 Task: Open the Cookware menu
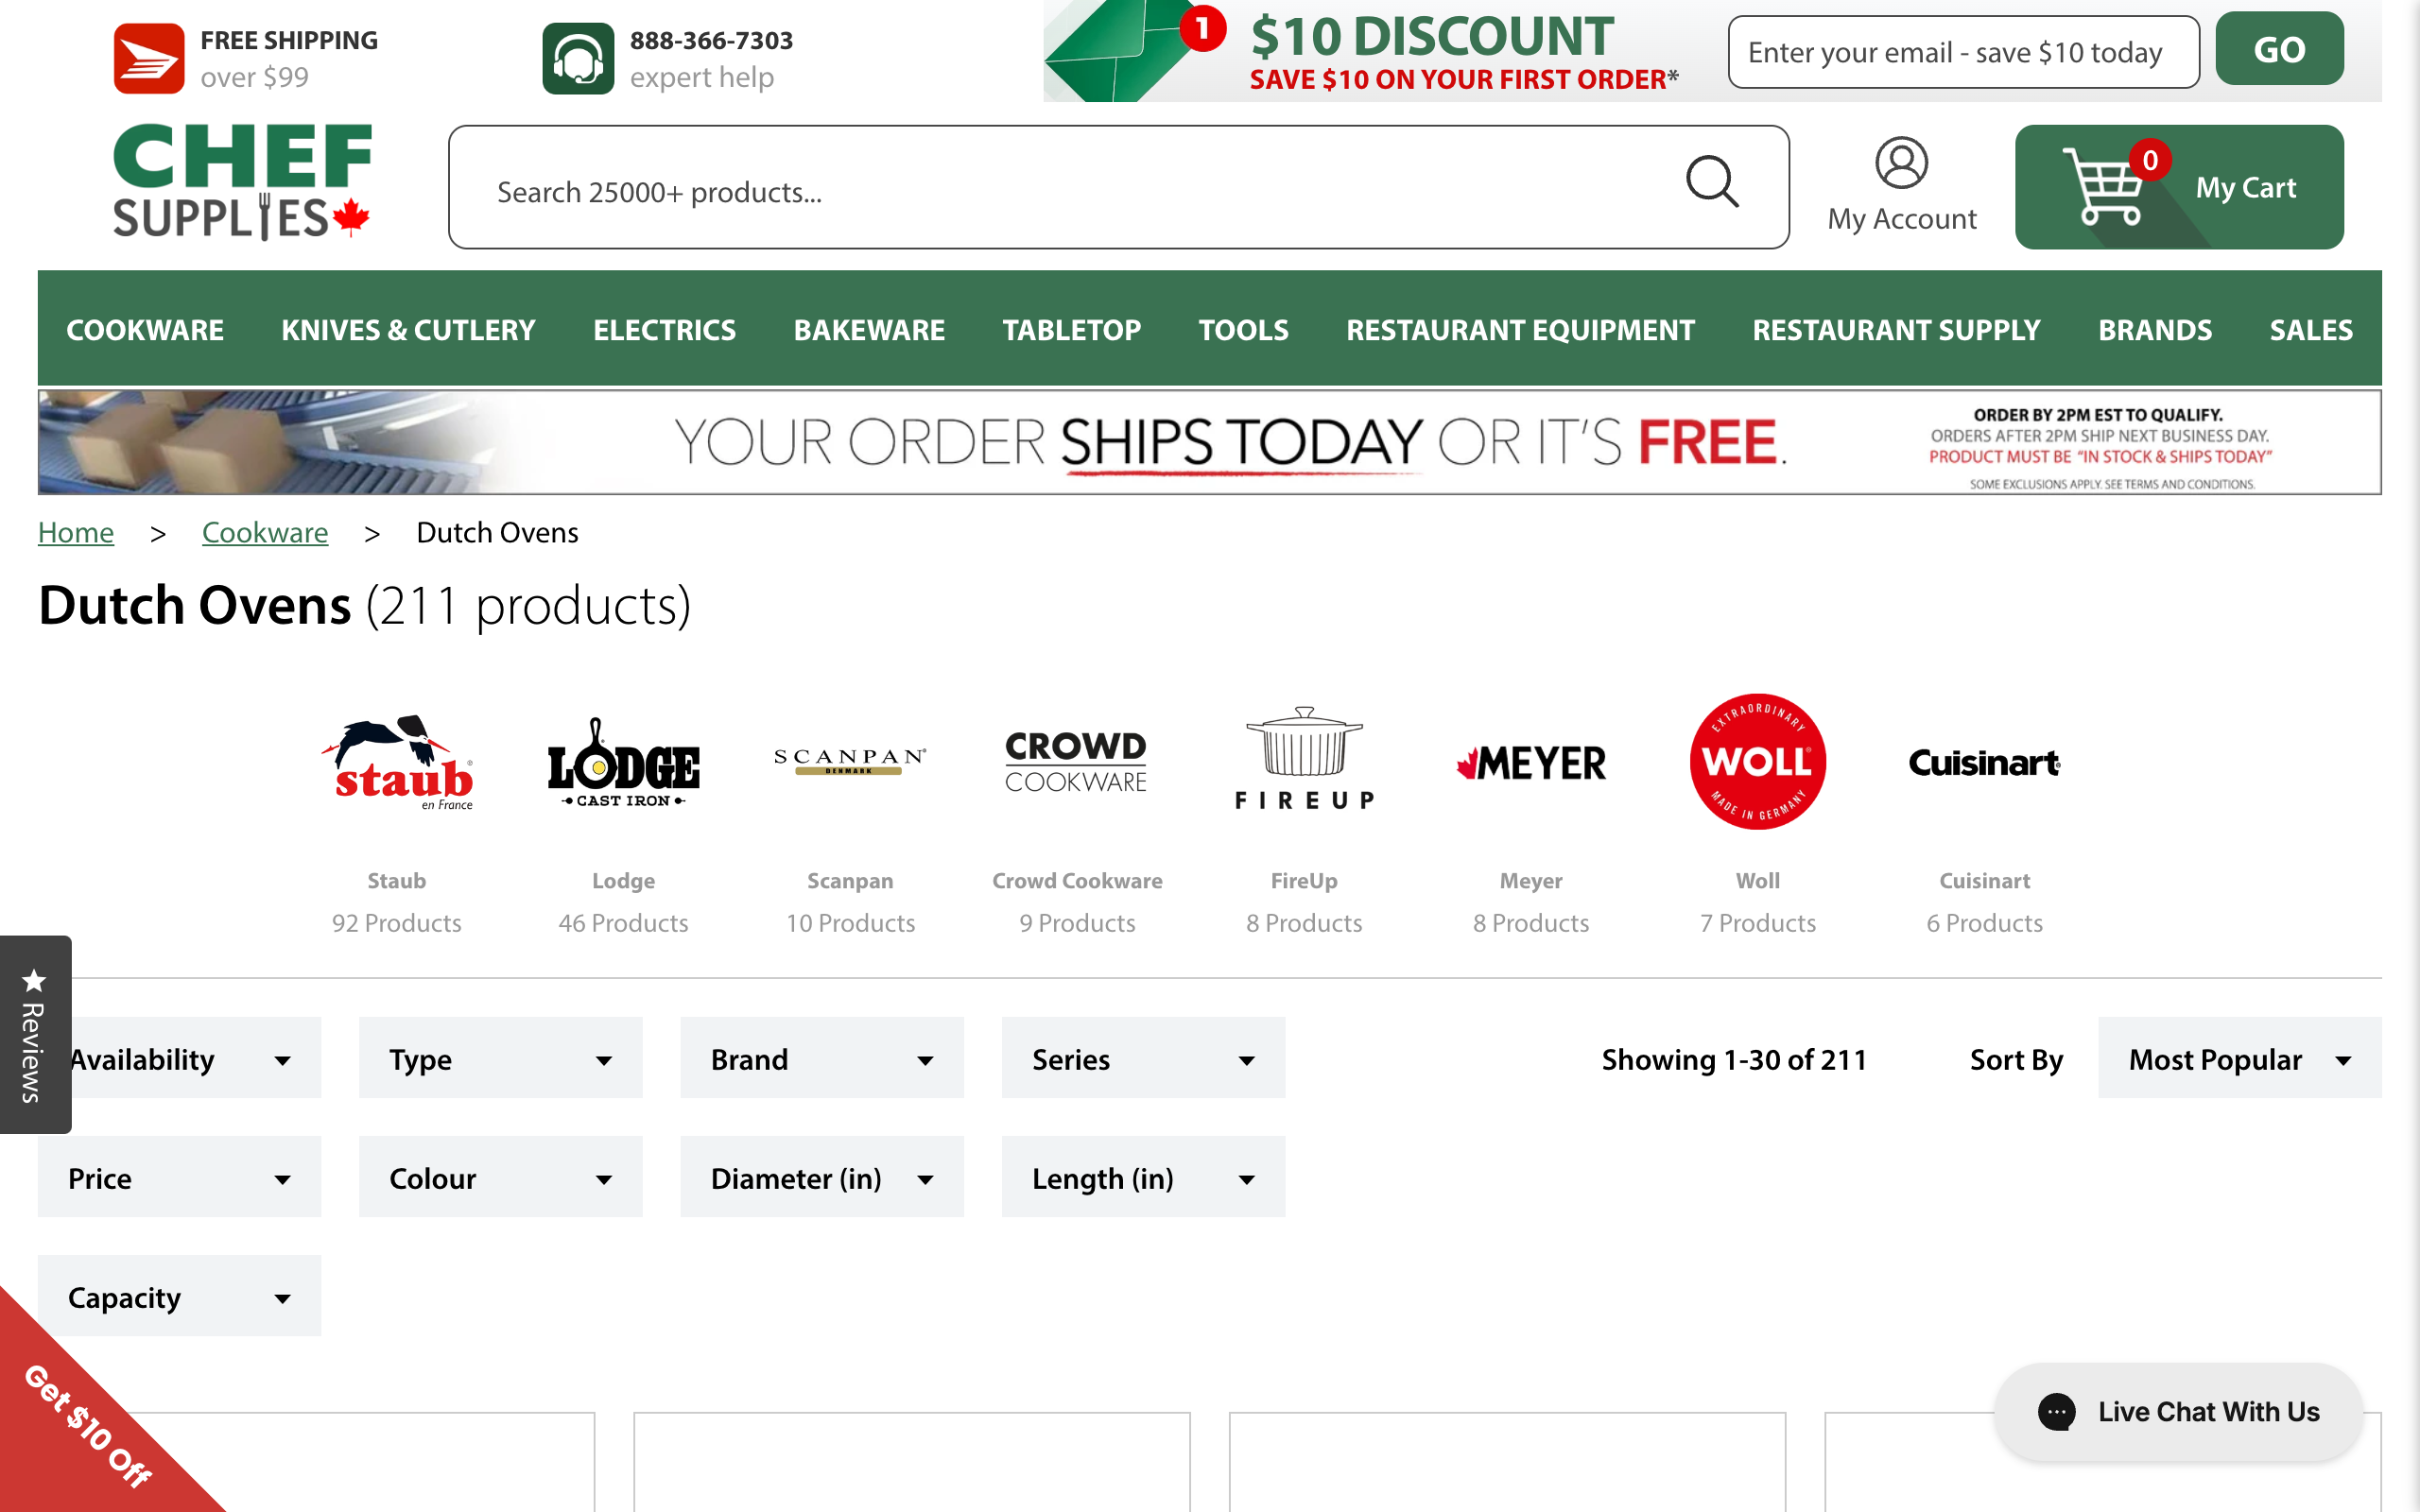point(145,330)
